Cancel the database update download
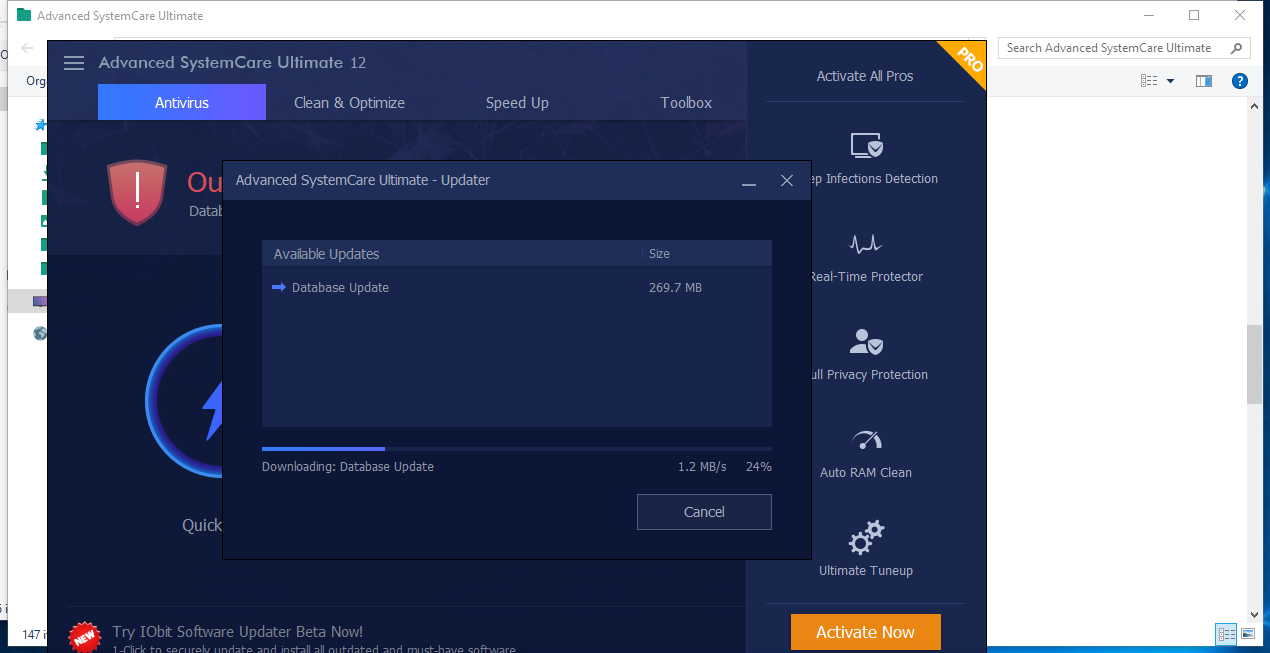 point(704,512)
